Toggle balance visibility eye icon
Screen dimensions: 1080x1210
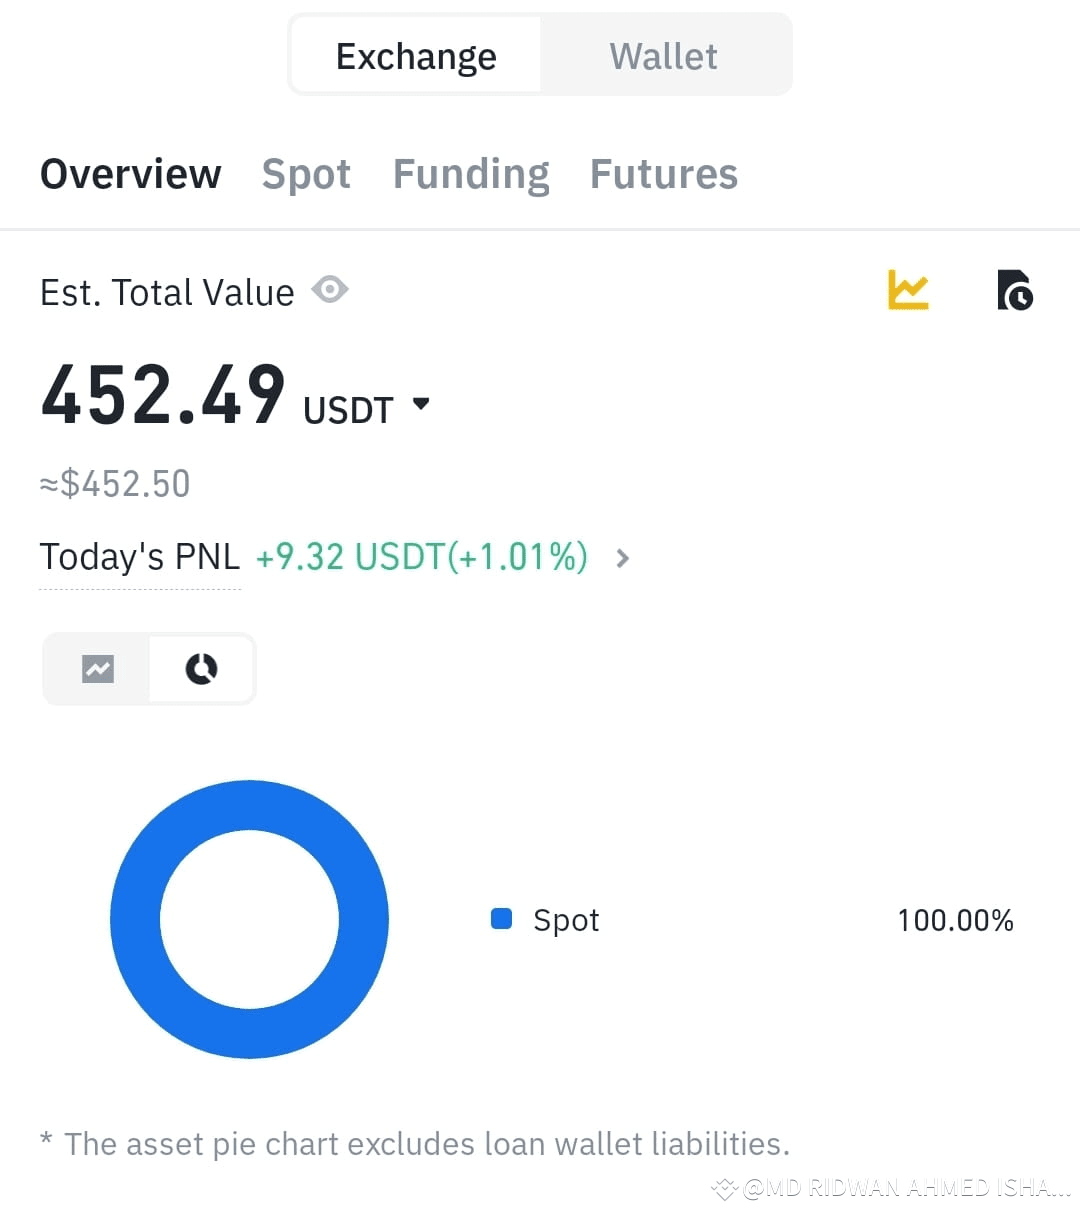pyautogui.click(x=330, y=290)
